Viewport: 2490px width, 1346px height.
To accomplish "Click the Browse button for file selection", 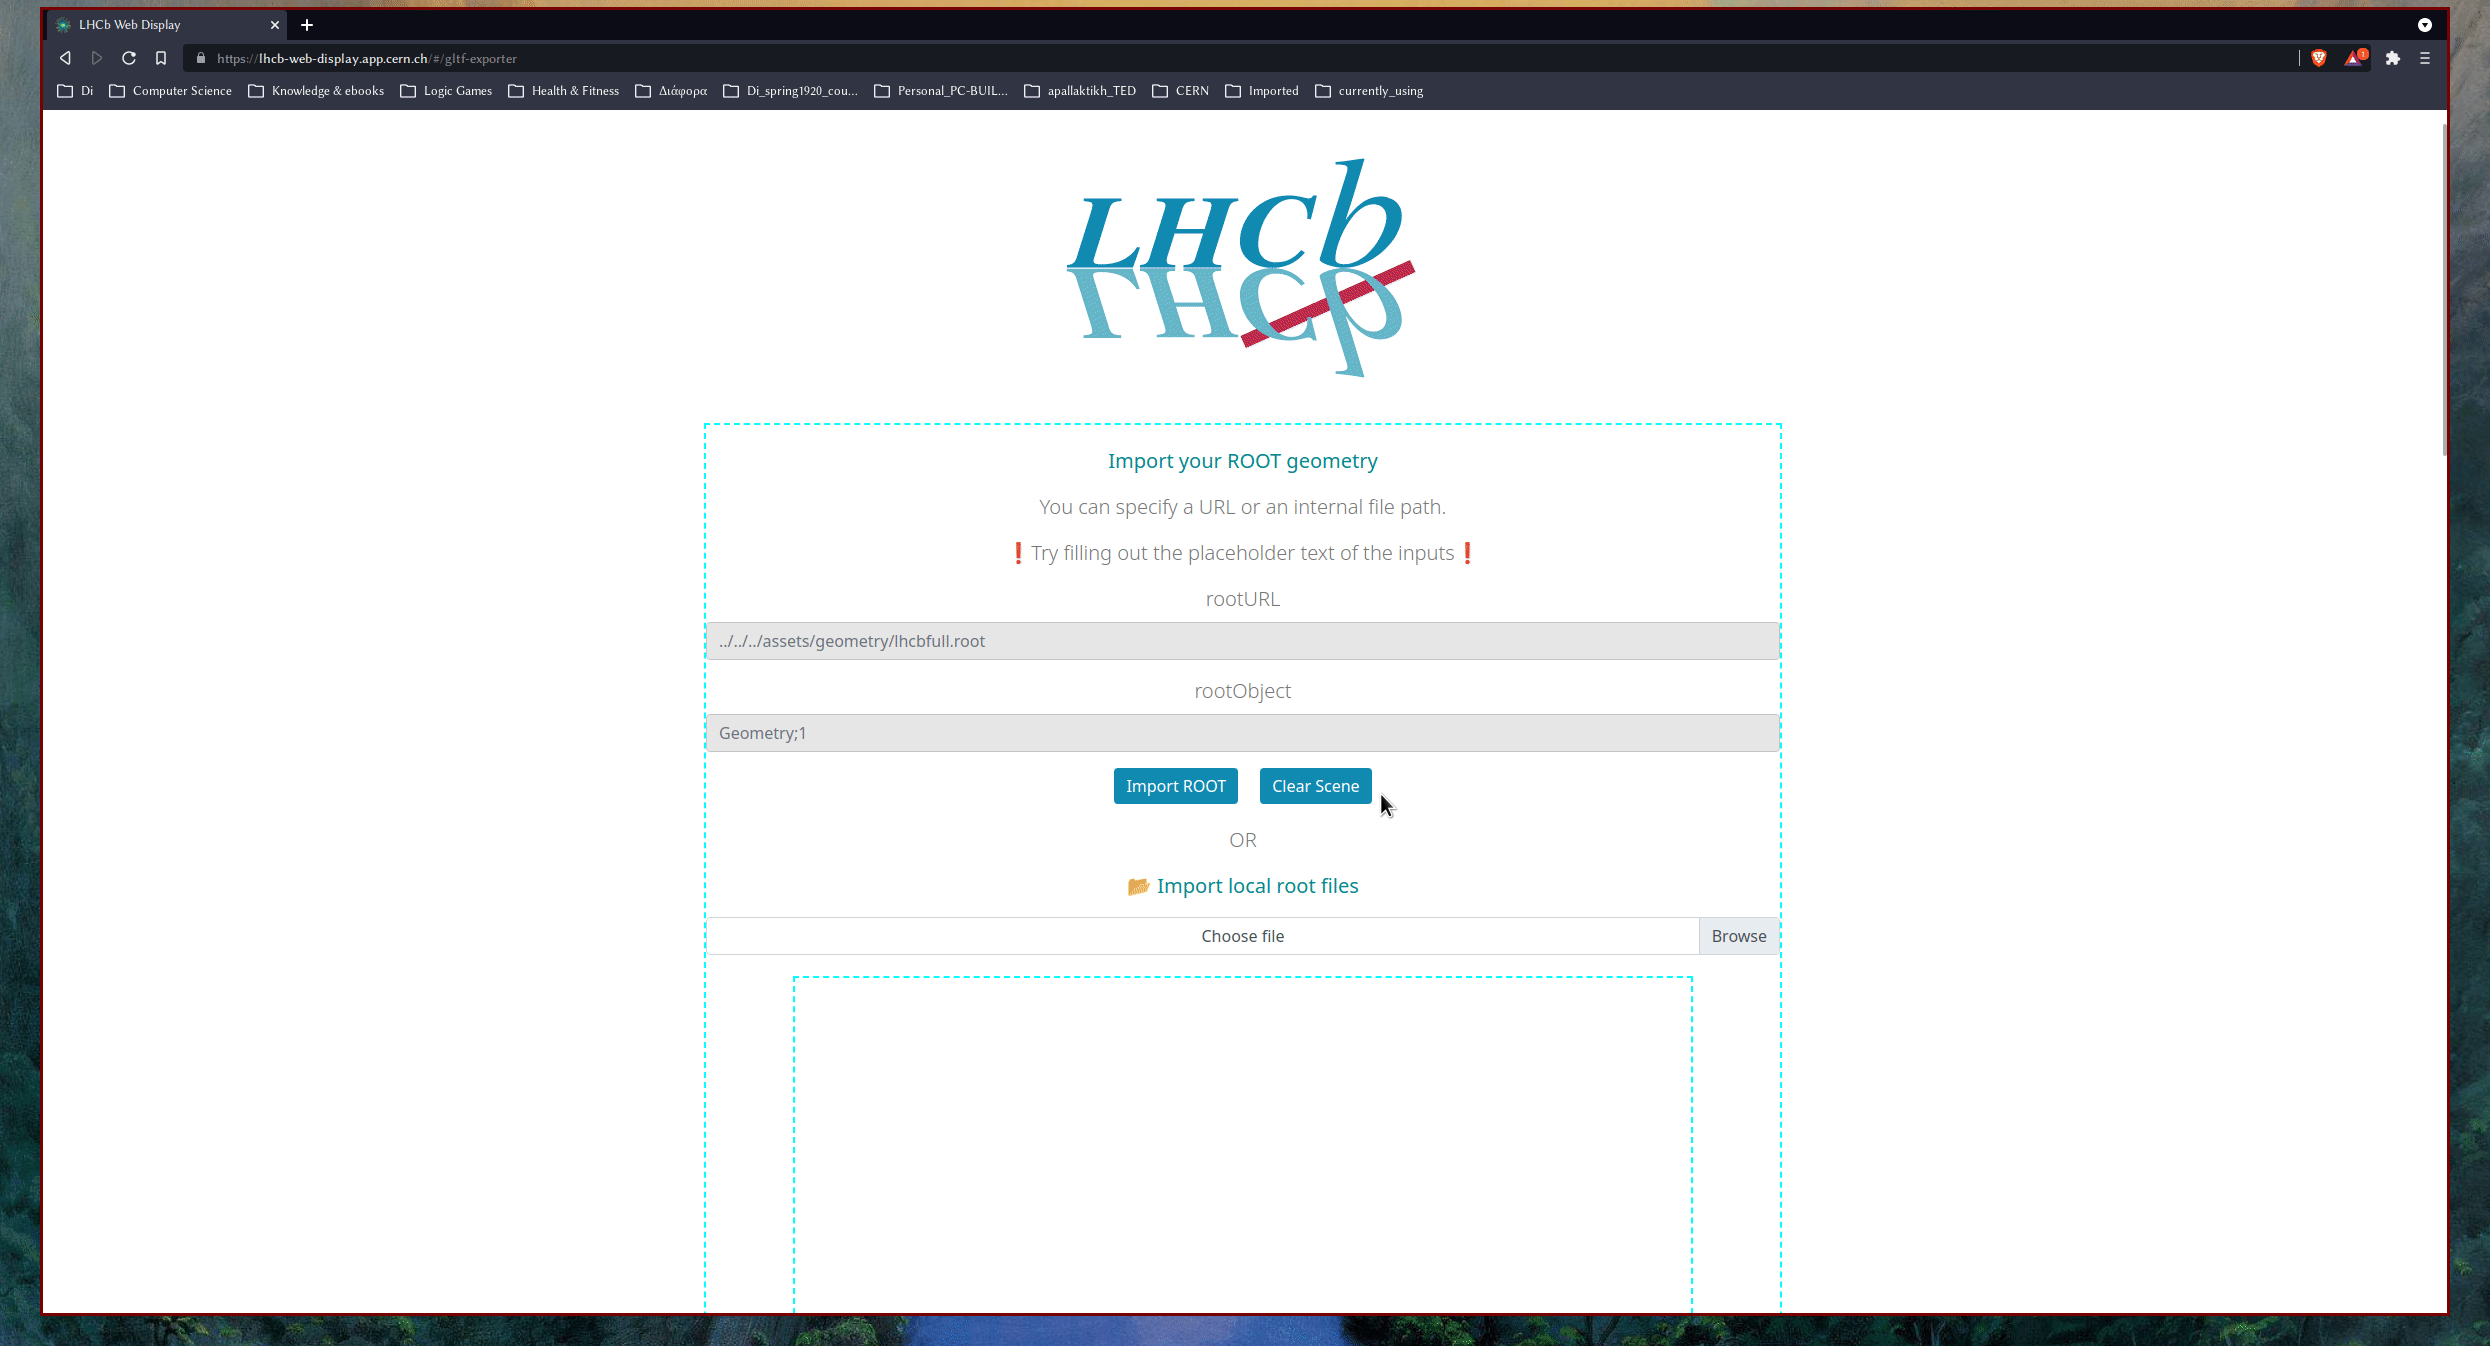I will (1740, 935).
